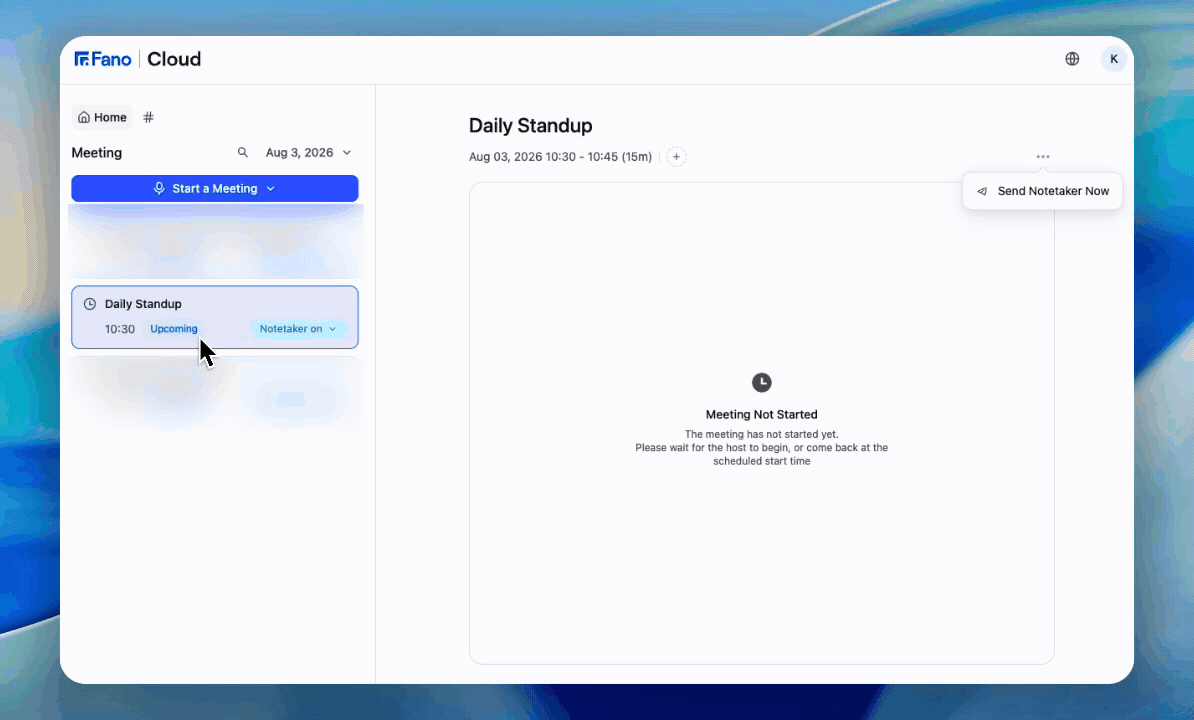The width and height of the screenshot is (1194, 720).
Task: Click the Meeting Not Started heading
Action: (761, 414)
